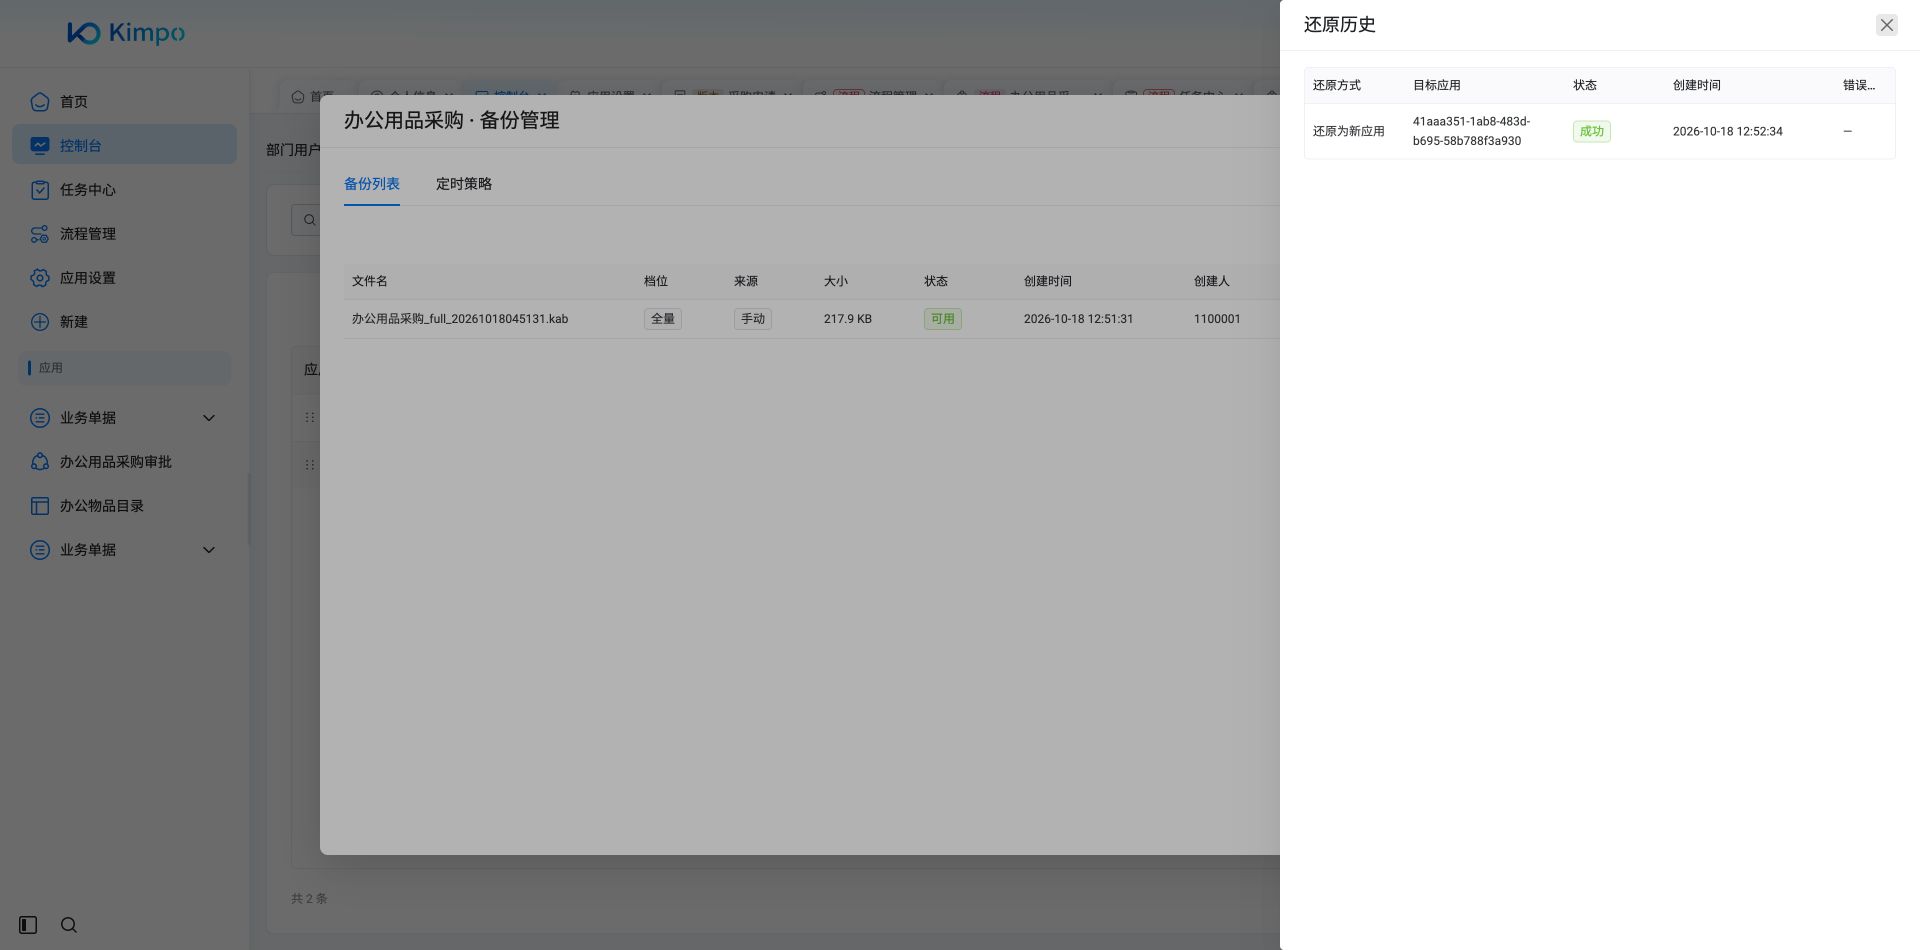Click the 可用 status tag
The width and height of the screenshot is (1920, 950).
point(942,319)
